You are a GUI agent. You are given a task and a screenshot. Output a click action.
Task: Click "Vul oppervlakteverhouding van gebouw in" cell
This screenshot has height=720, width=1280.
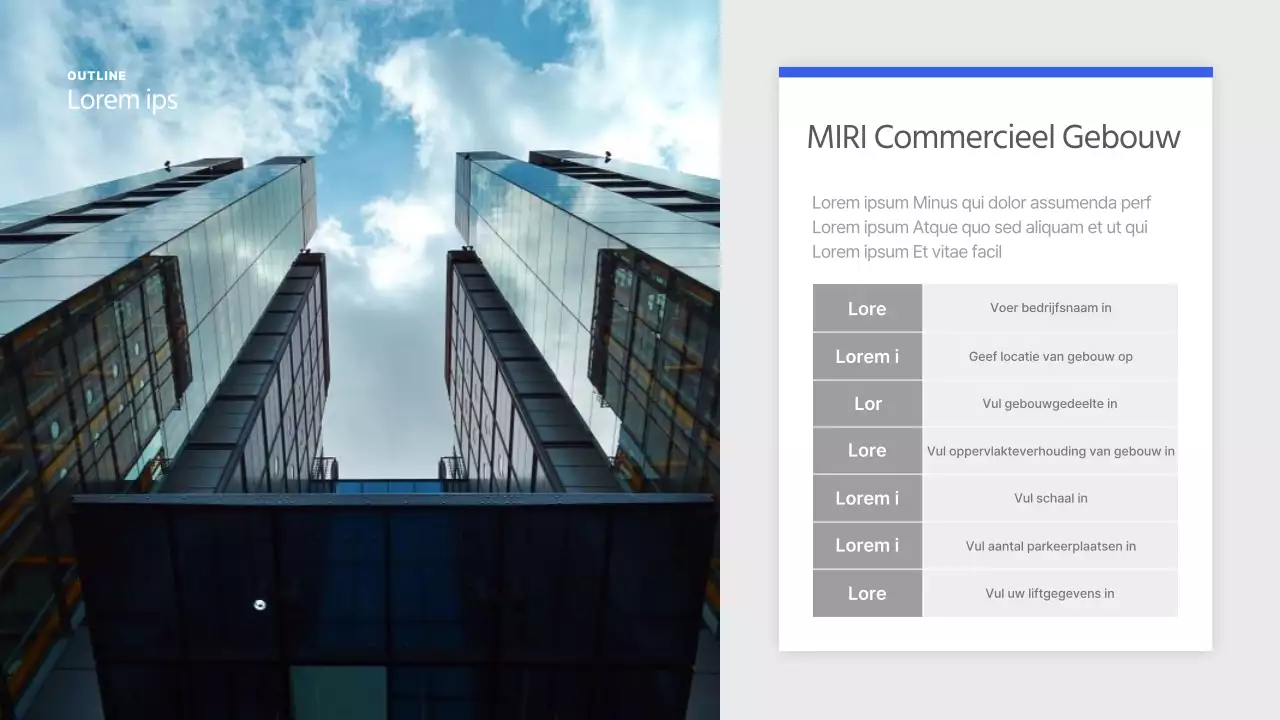pos(1050,451)
